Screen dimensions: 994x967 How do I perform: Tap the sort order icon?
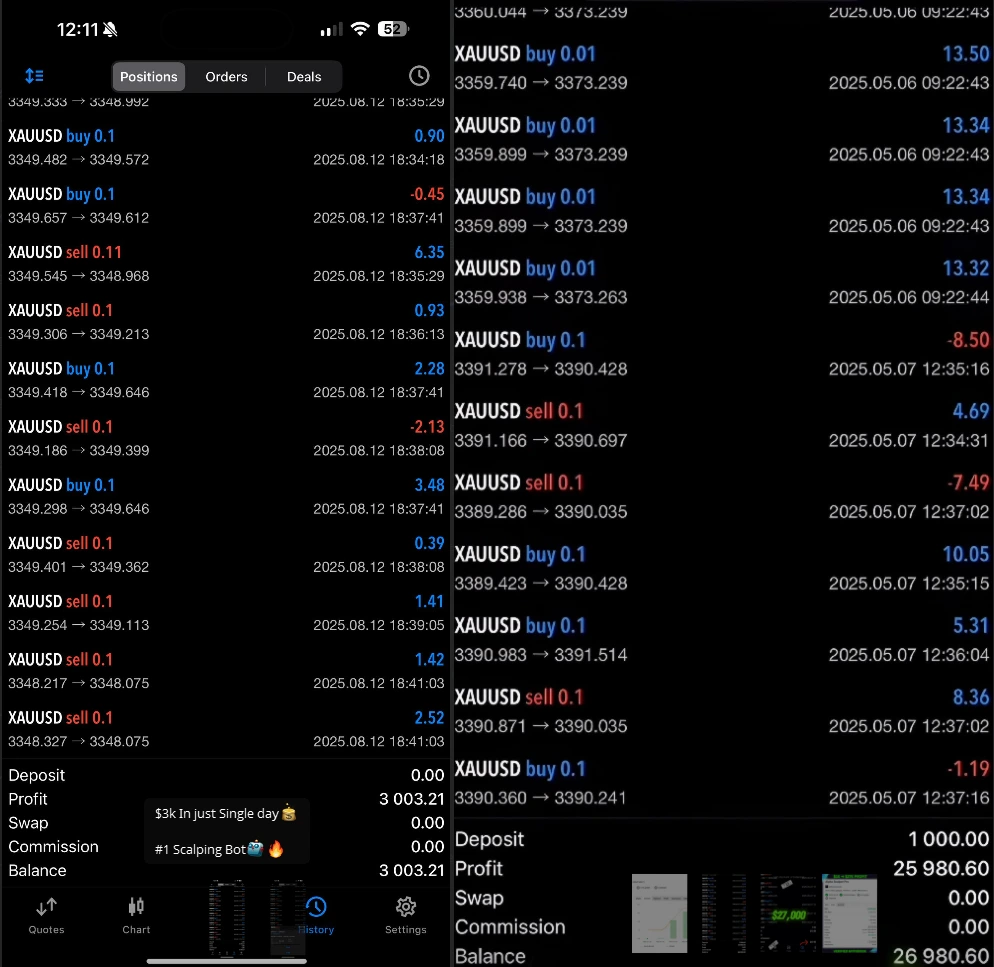tap(34, 76)
